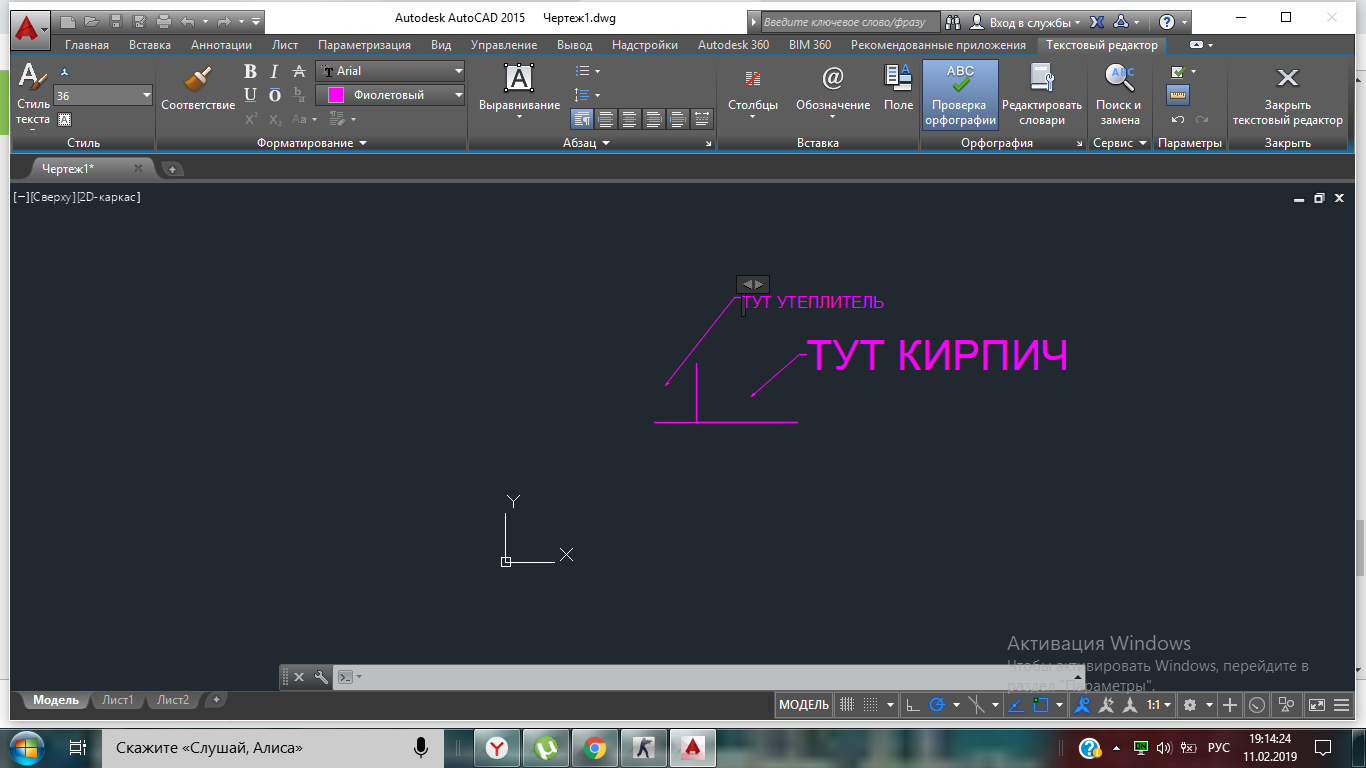Click the РУС language indicator
1366x768 pixels.
click(x=1219, y=747)
